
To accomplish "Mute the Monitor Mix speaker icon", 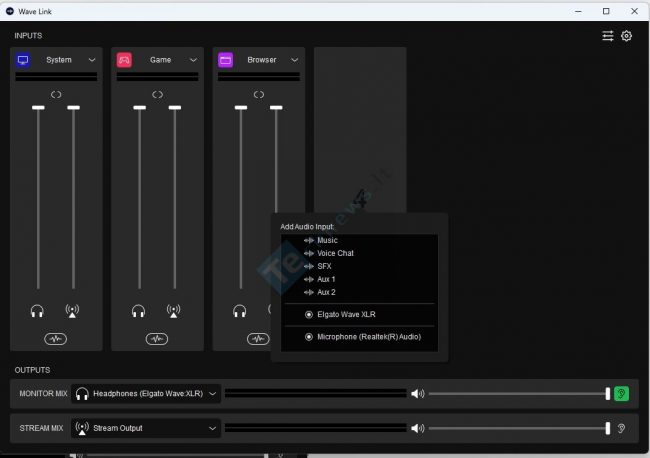I will pyautogui.click(x=417, y=393).
